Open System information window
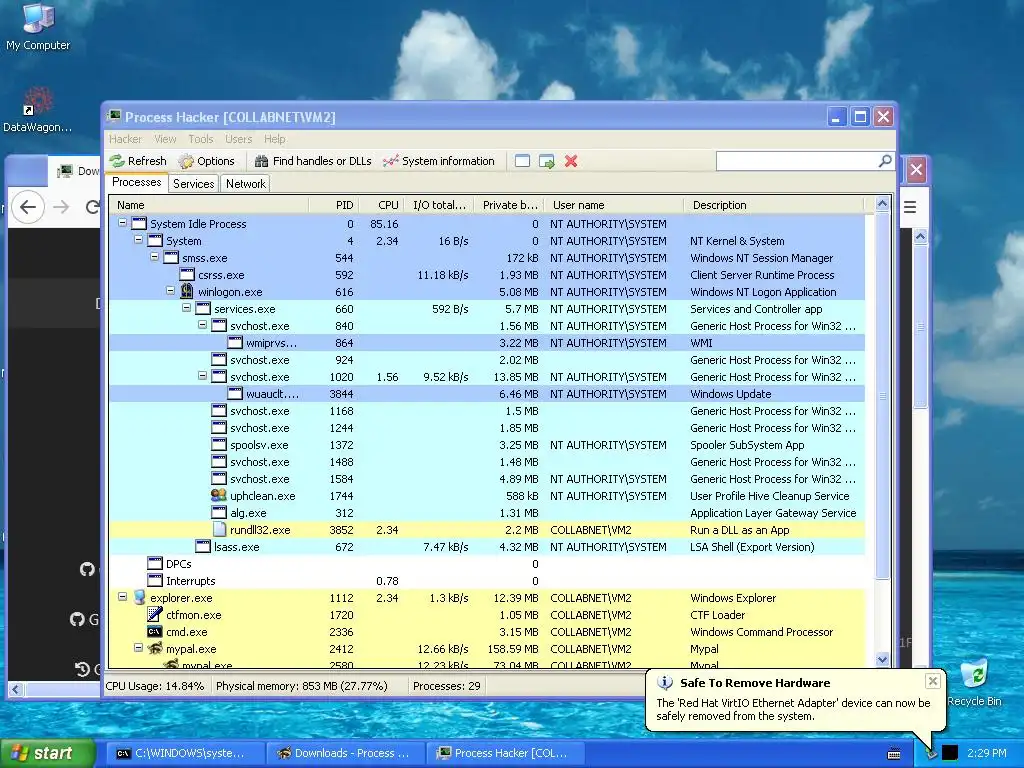 click(439, 161)
